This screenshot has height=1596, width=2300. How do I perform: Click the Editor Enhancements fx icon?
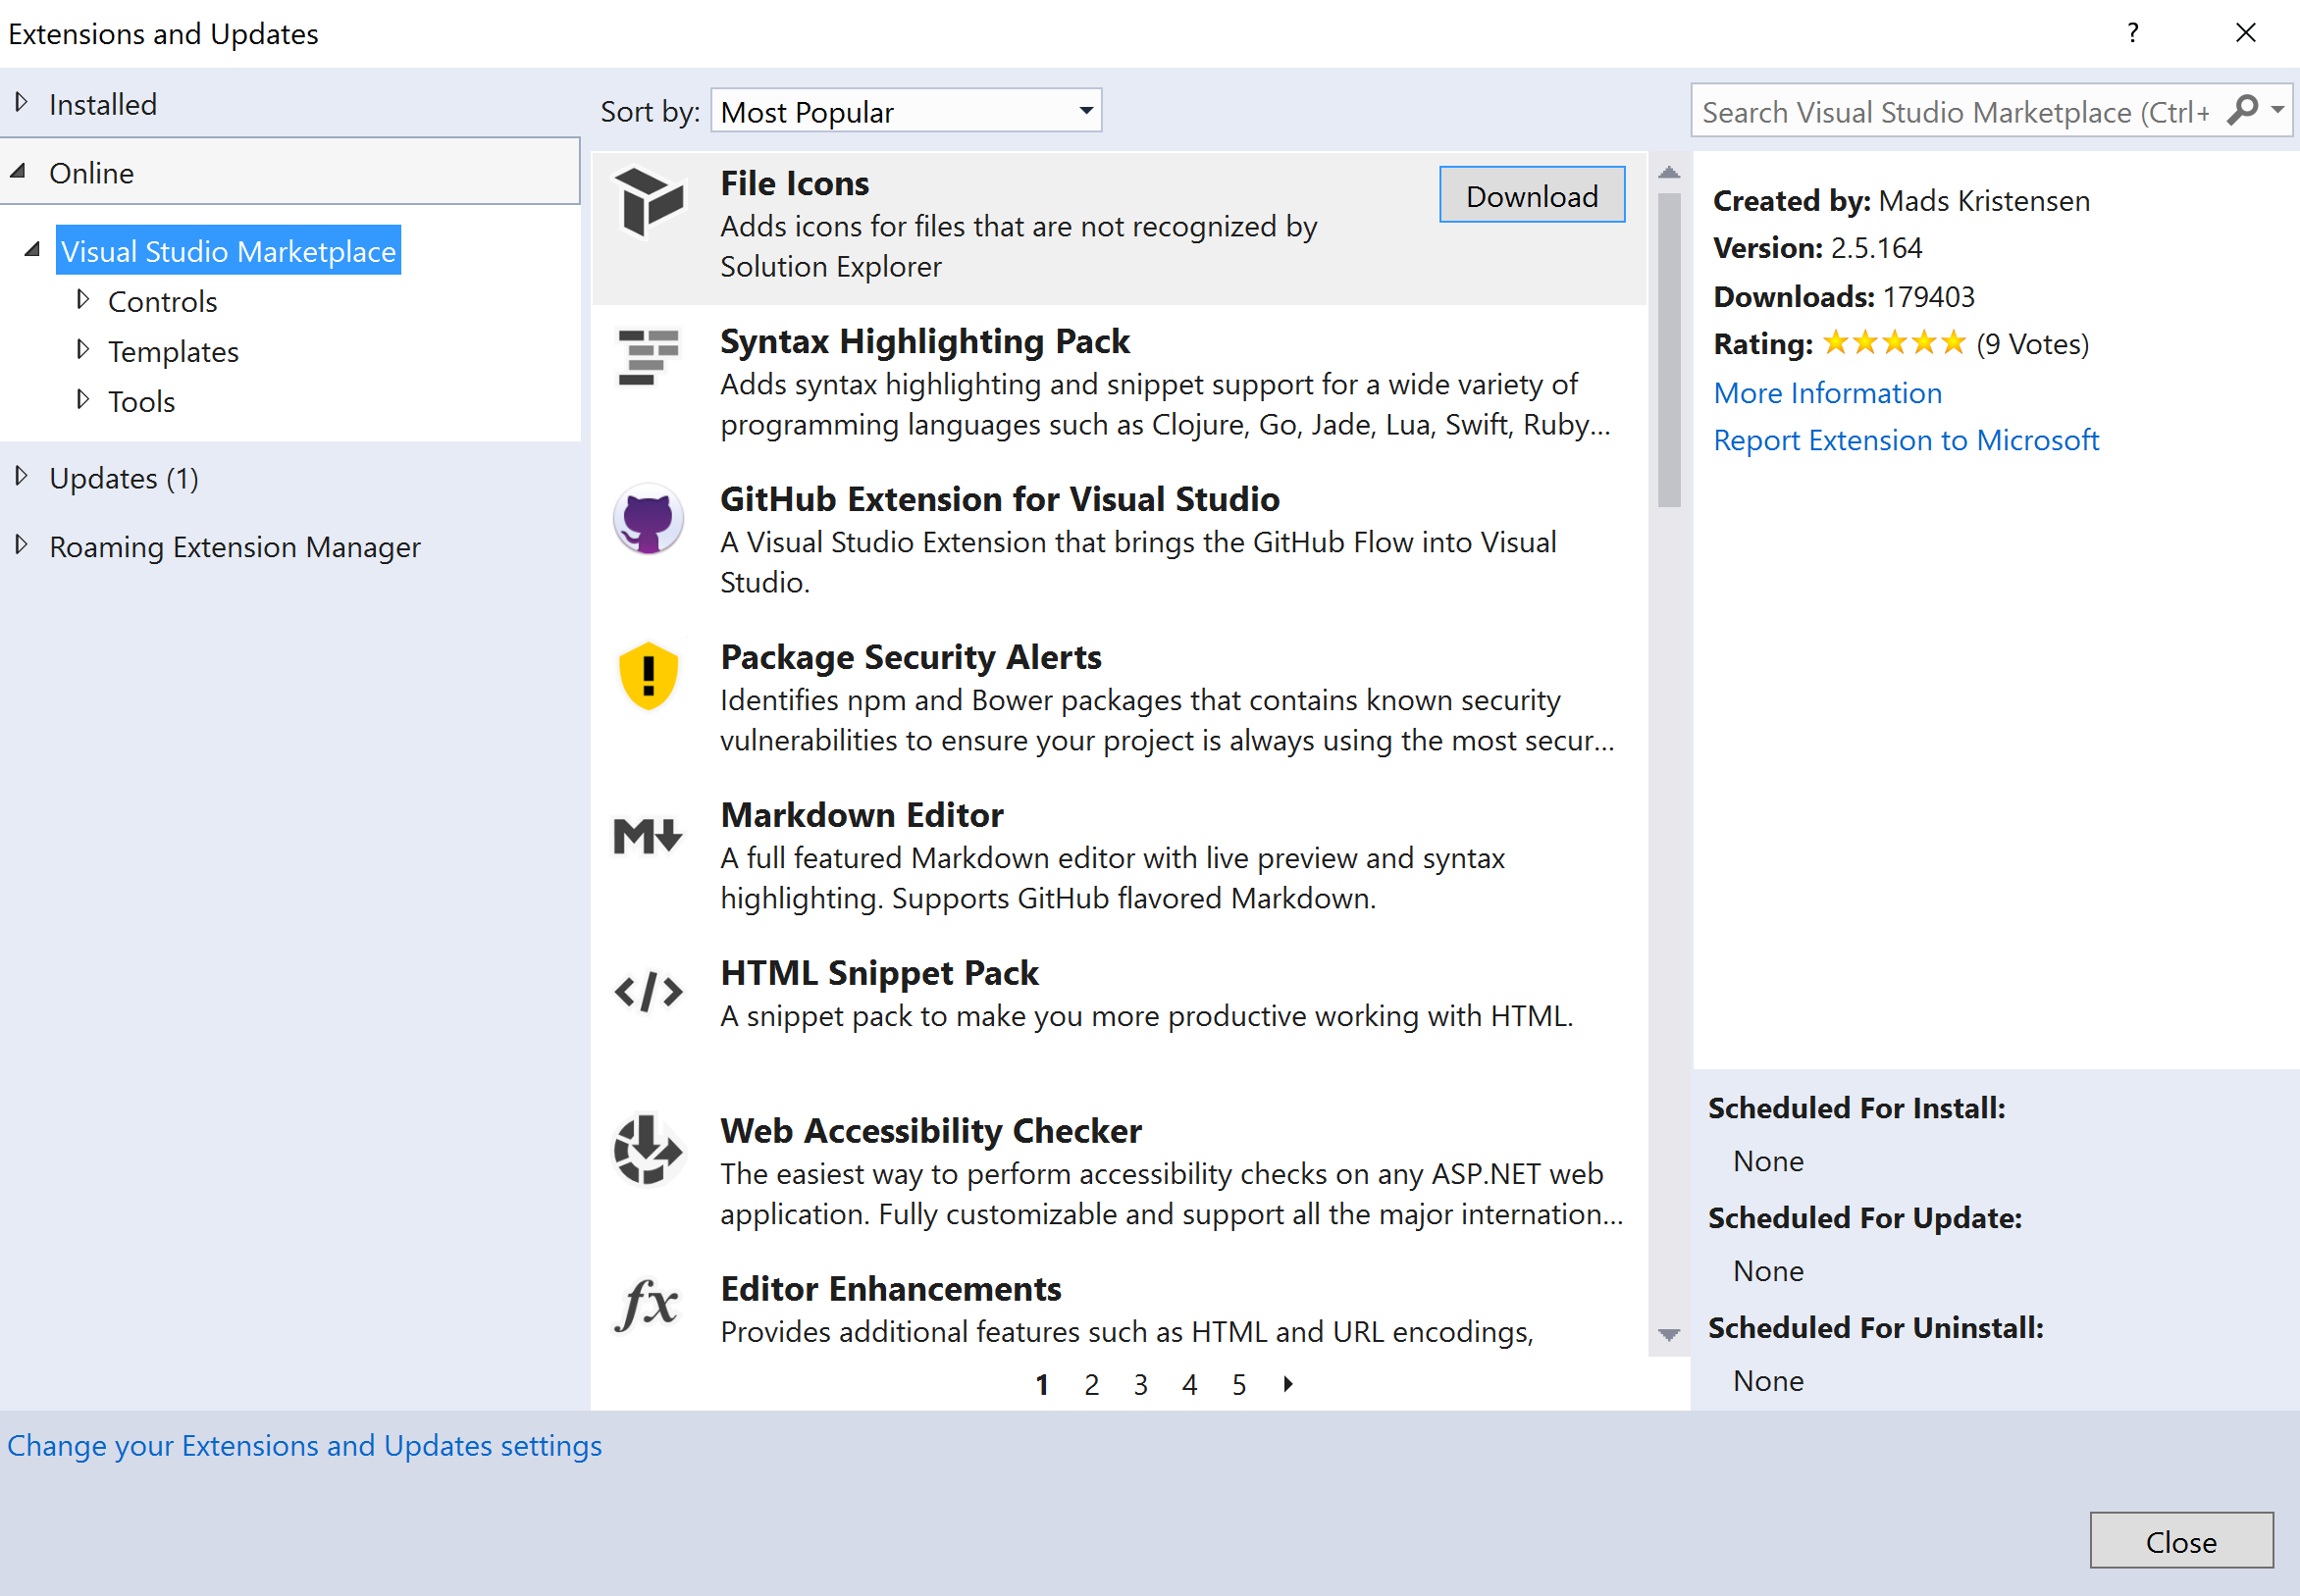[649, 1304]
